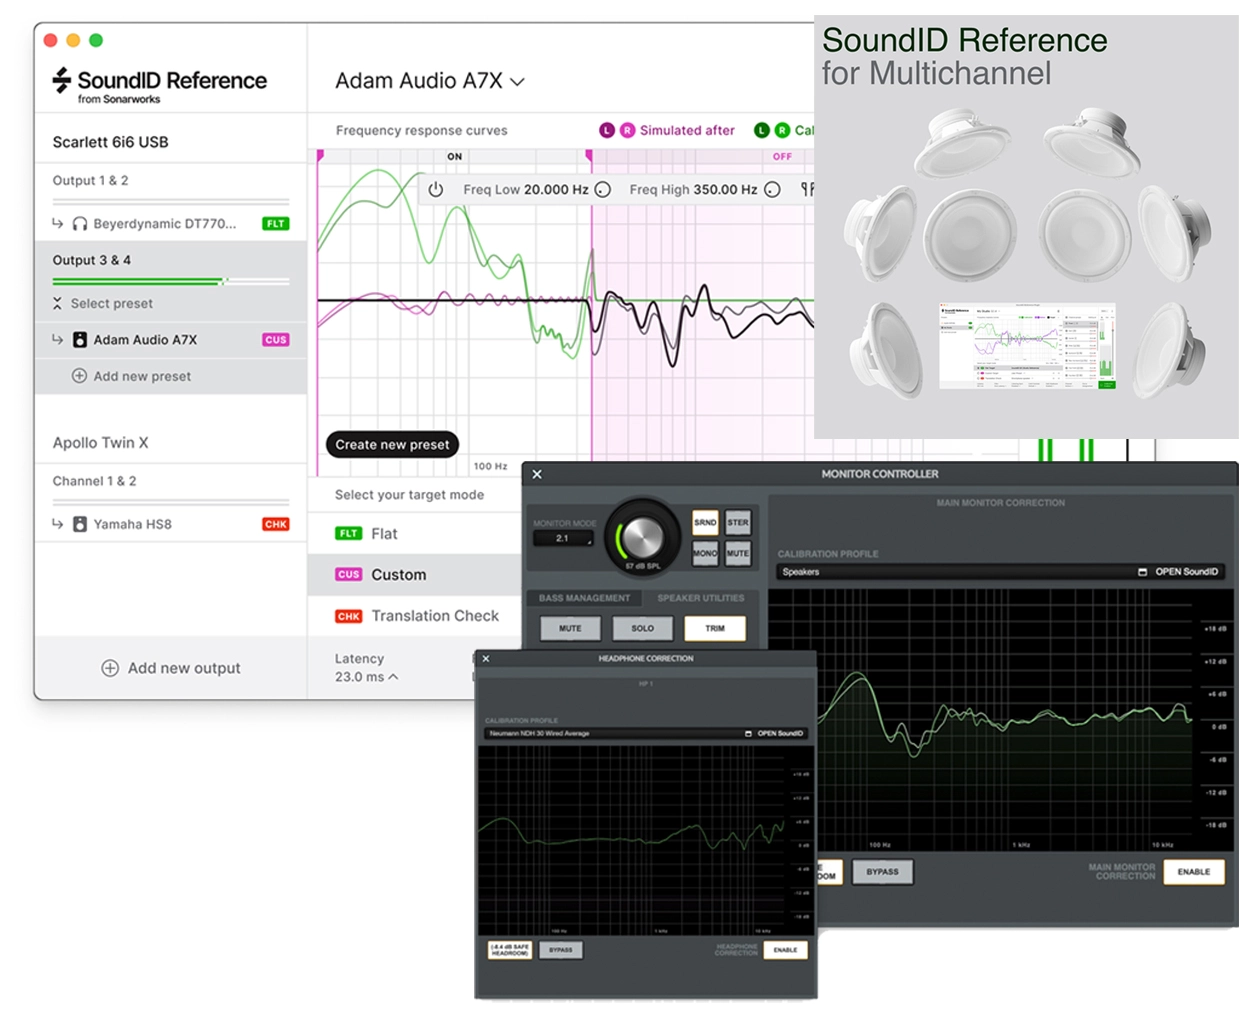Click Add new output
This screenshot has width=1256, height=1015.
pyautogui.click(x=171, y=668)
